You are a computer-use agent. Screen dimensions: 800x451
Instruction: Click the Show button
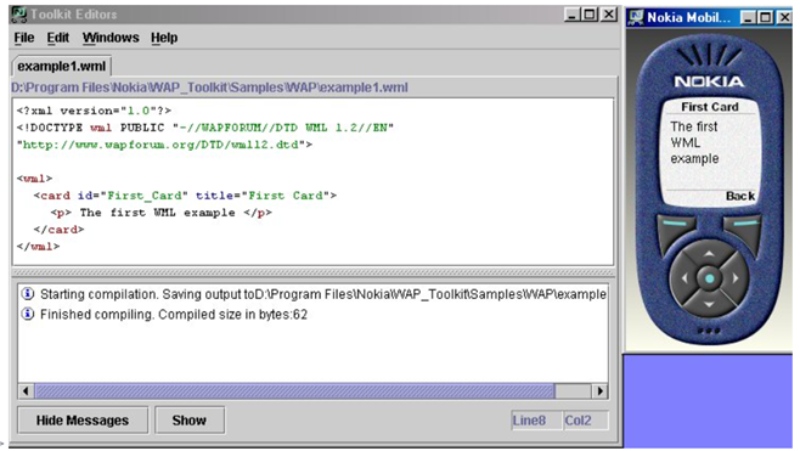click(x=189, y=420)
